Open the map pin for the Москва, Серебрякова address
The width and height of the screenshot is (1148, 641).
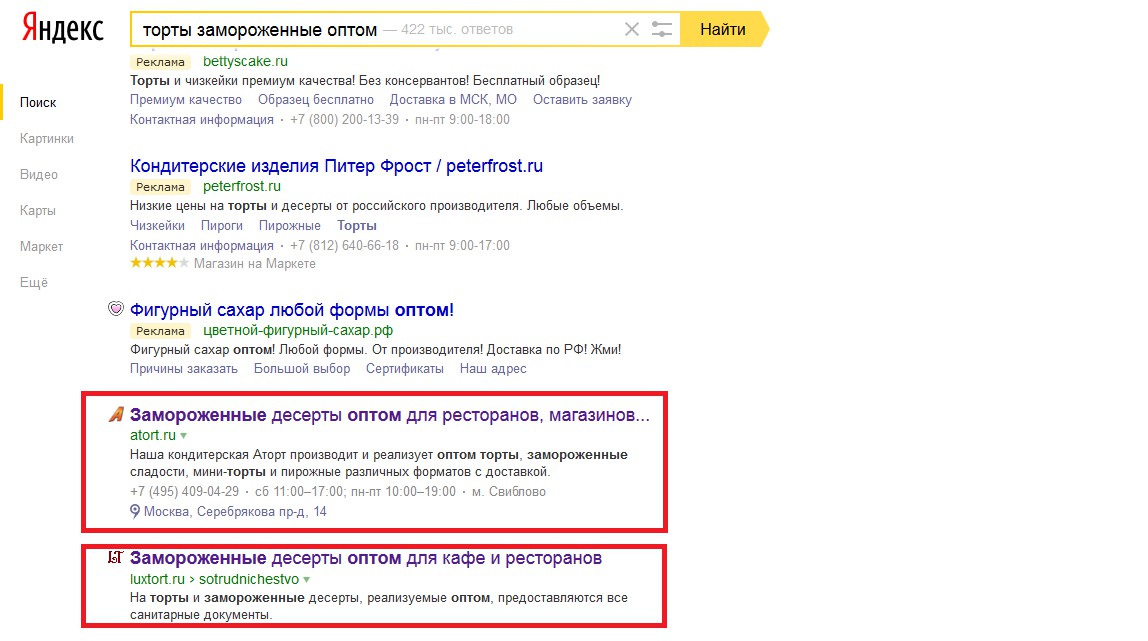(135, 511)
